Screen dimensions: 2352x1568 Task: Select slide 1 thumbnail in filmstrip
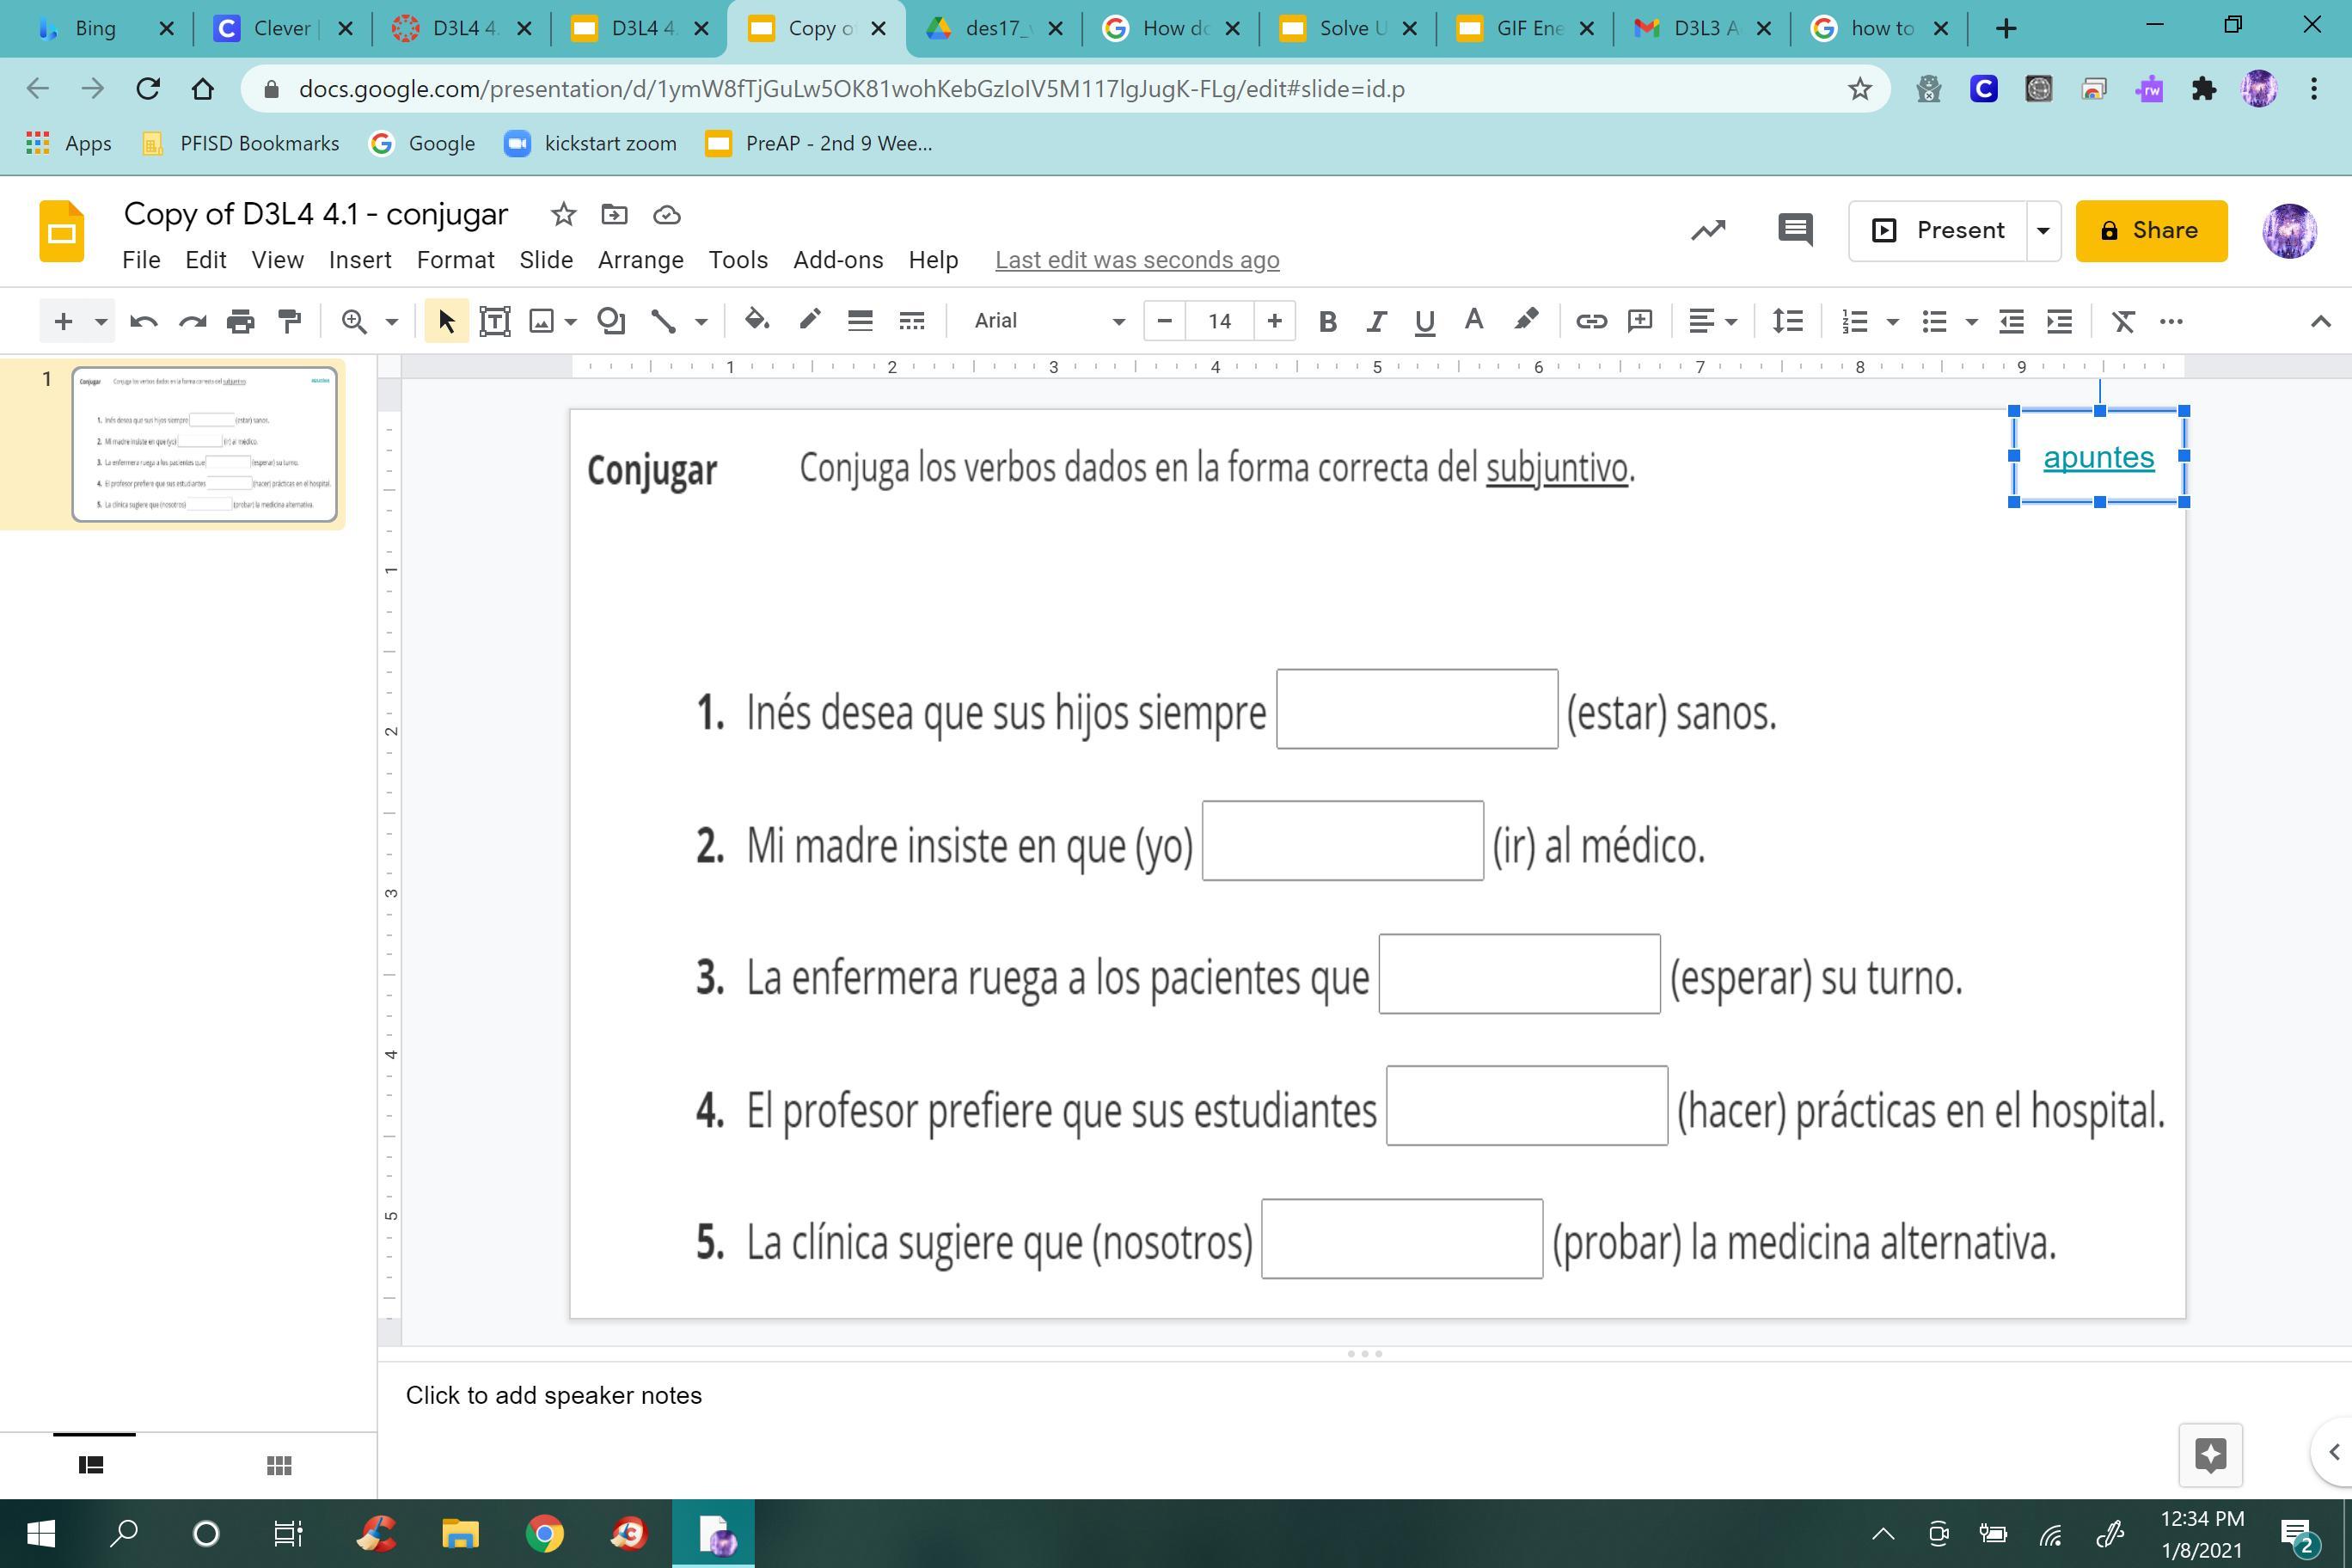pos(204,444)
